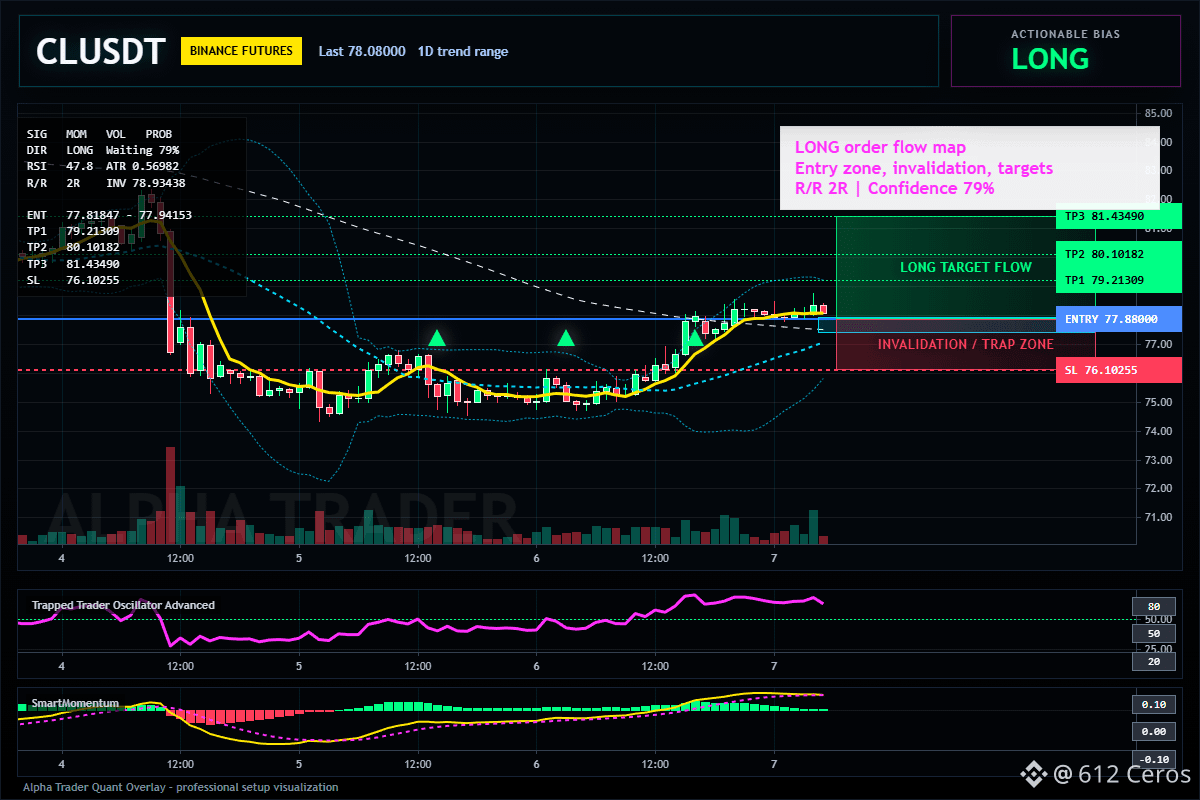Click the 1D trend range label
This screenshot has height=800, width=1200.
pos(463,51)
